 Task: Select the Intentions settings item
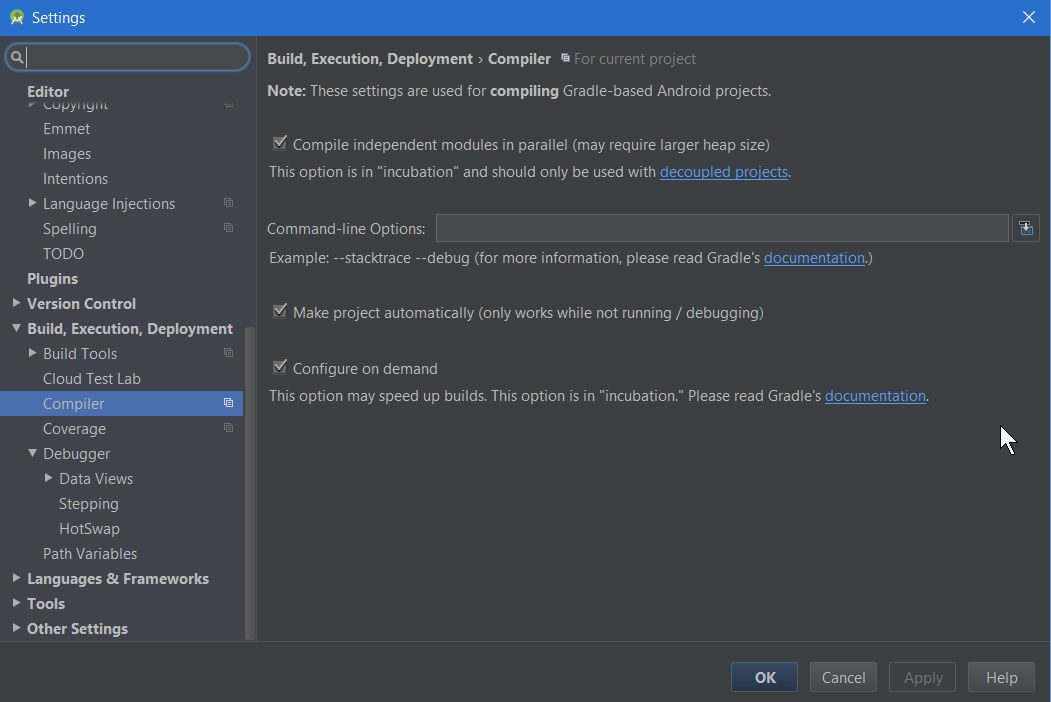coord(75,178)
